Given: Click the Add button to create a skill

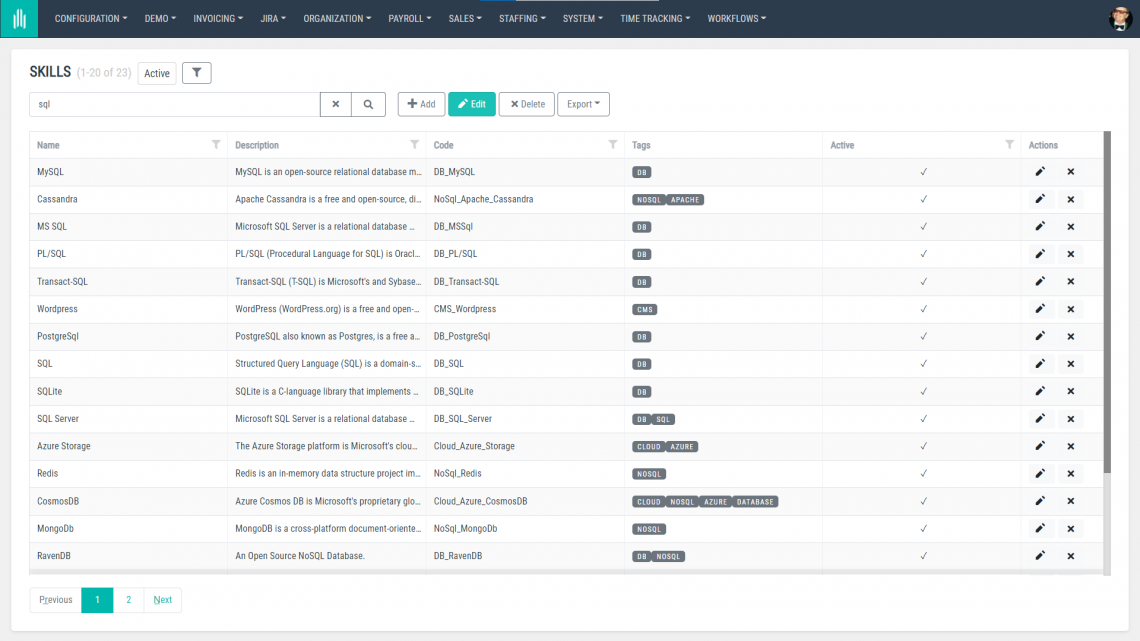Looking at the screenshot, I should coord(421,104).
